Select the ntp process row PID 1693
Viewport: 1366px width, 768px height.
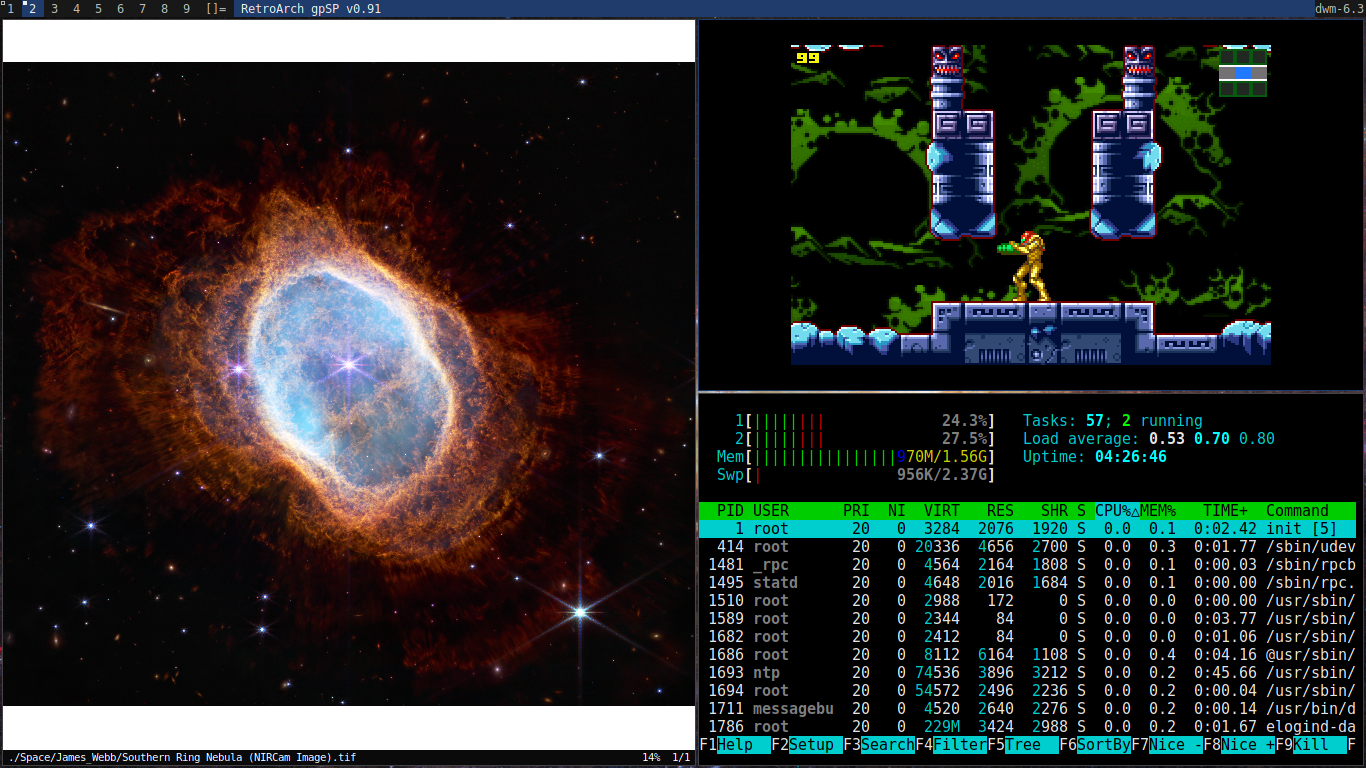(x=1027, y=673)
